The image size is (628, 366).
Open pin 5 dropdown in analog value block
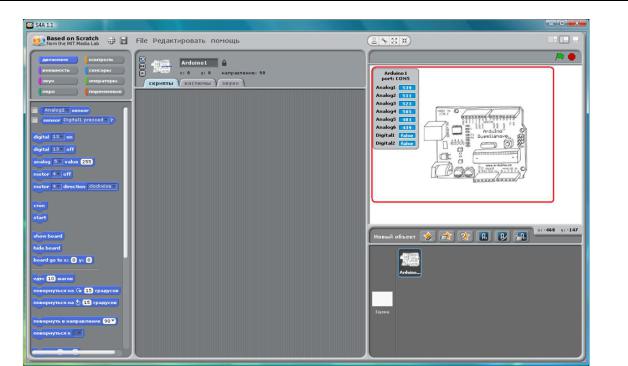point(58,162)
